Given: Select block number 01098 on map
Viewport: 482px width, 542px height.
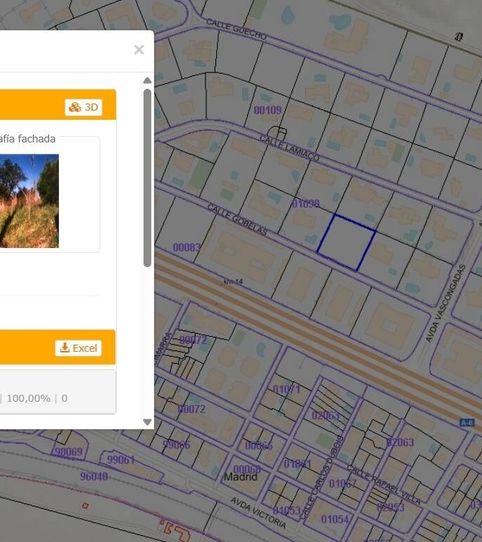Looking at the screenshot, I should coord(306,203).
